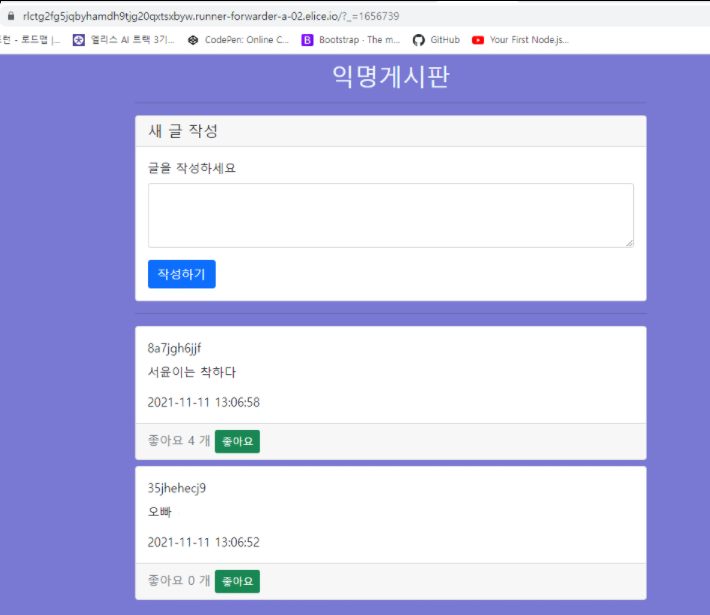The width and height of the screenshot is (710, 615).
Task: Click post author 8a7jgh6jjf
Action: pyautogui.click(x=174, y=348)
